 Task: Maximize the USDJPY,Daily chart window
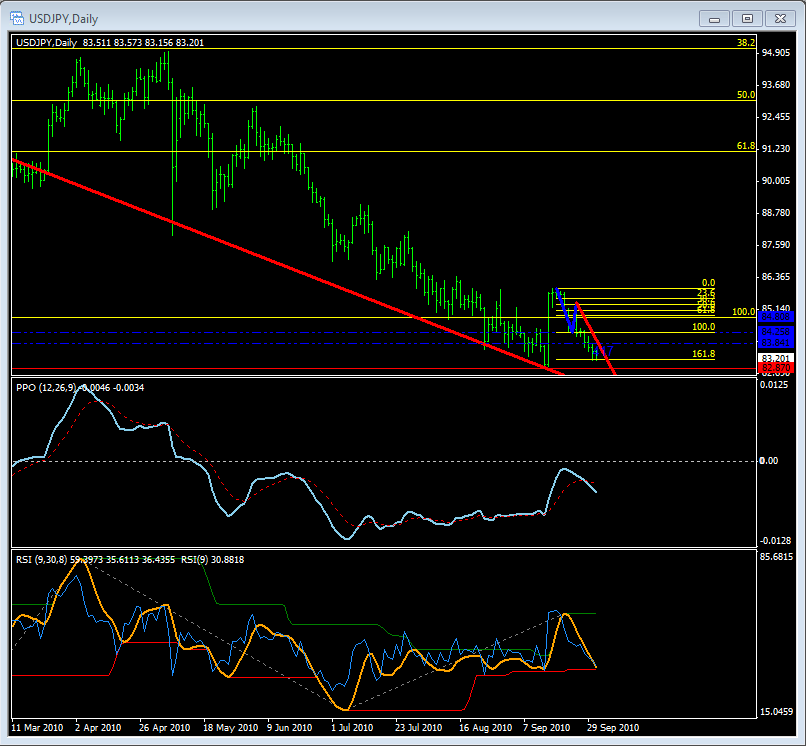pyautogui.click(x=746, y=17)
